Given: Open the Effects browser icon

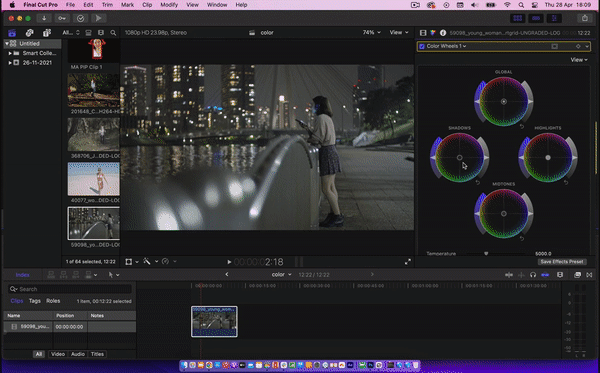Looking at the screenshot, I should pos(577,275).
